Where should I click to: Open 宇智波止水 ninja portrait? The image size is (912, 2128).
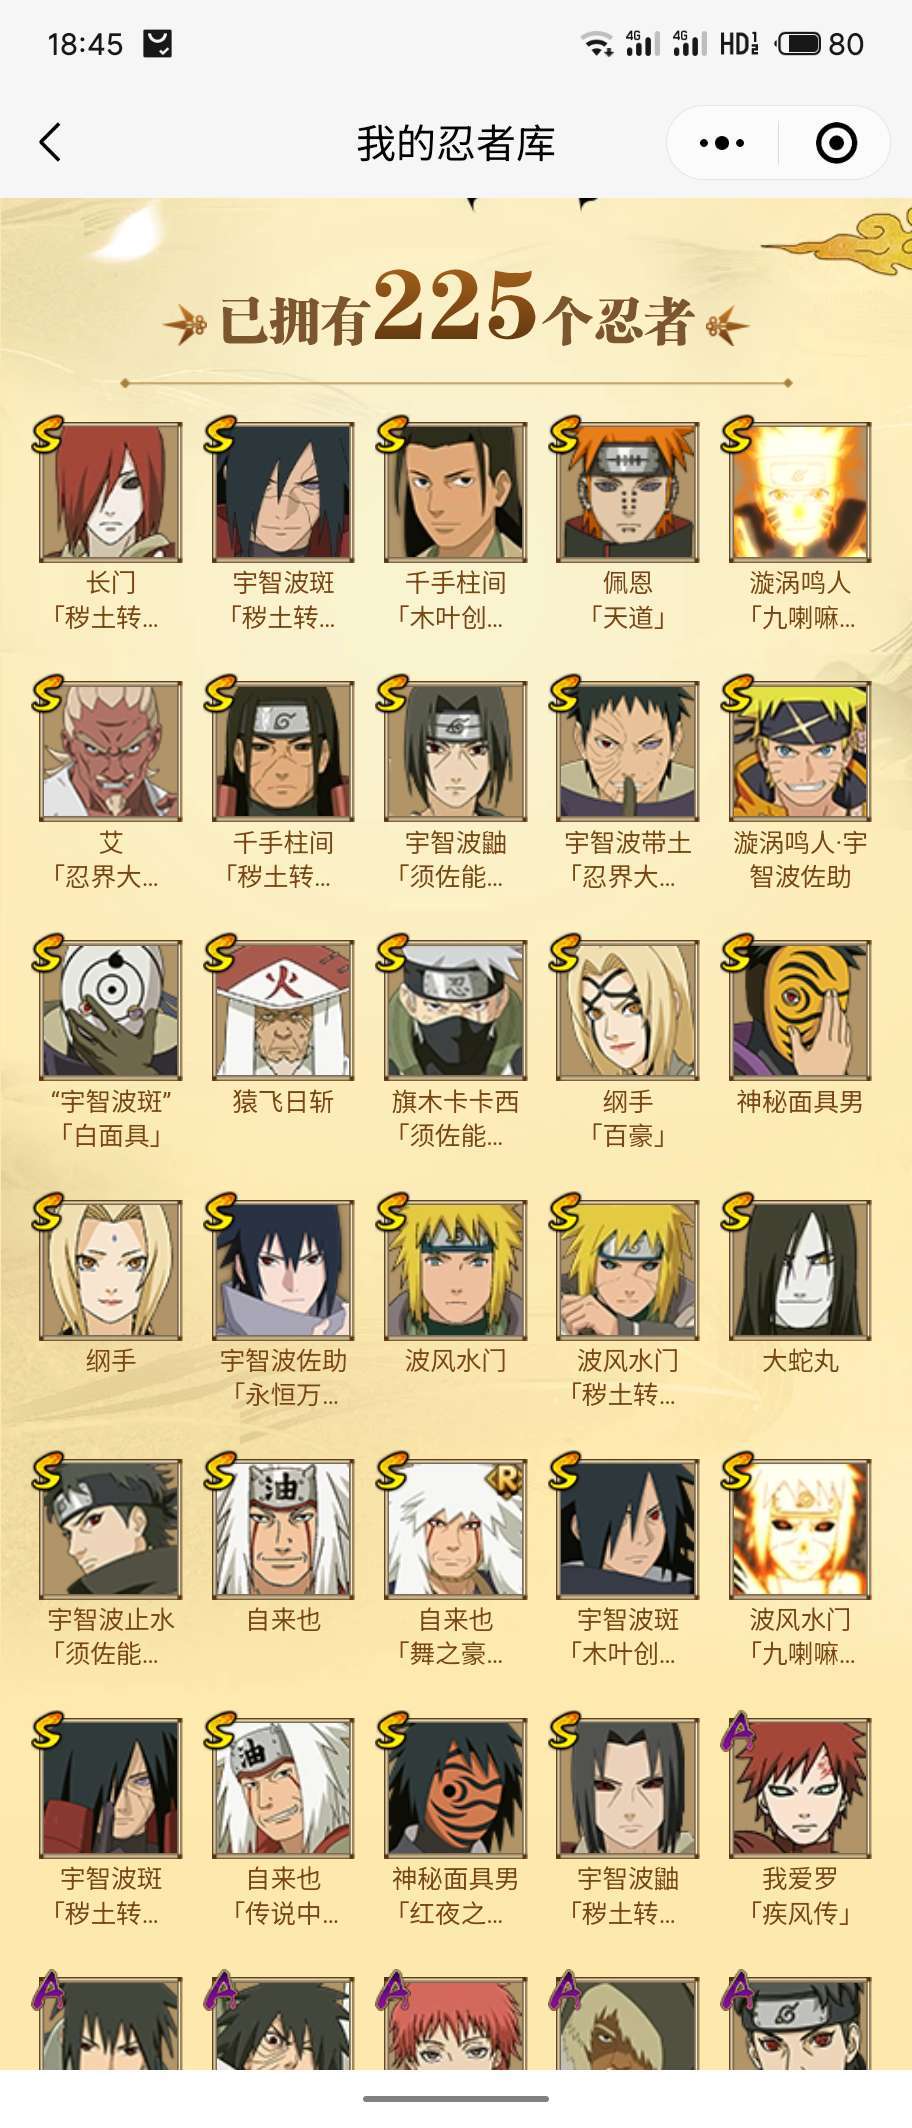(x=111, y=1529)
